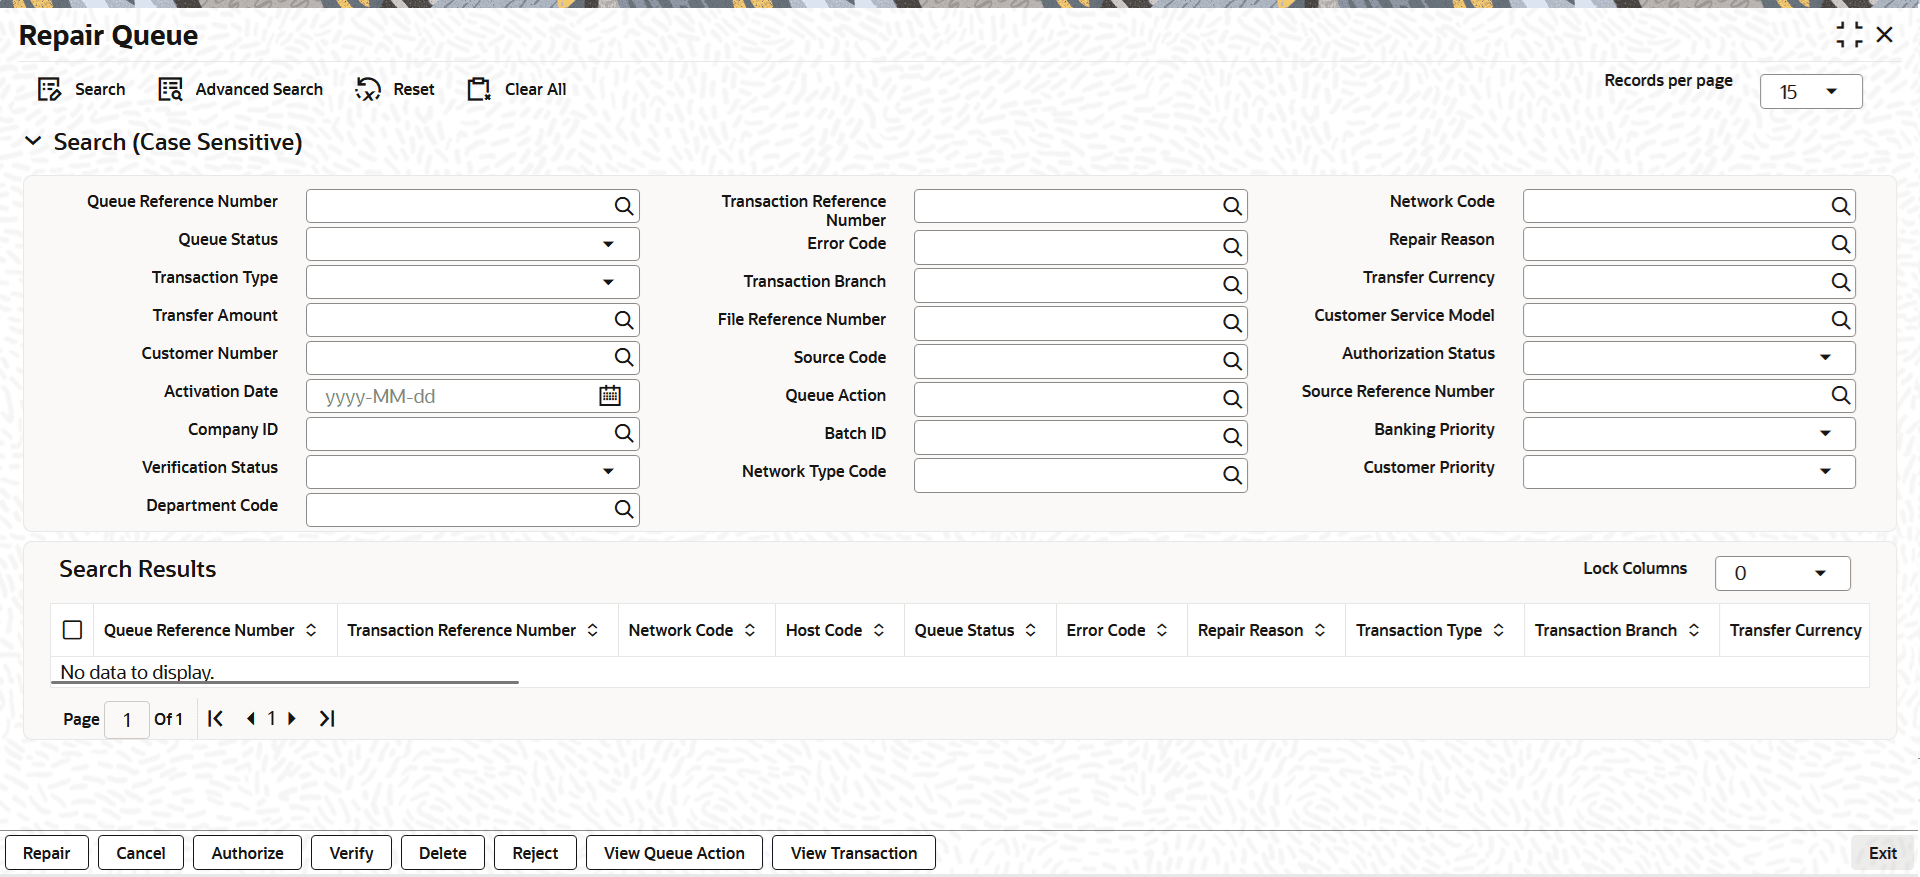1920x877 pixels.
Task: Tick the select-all results checkbox
Action: pos(72,630)
